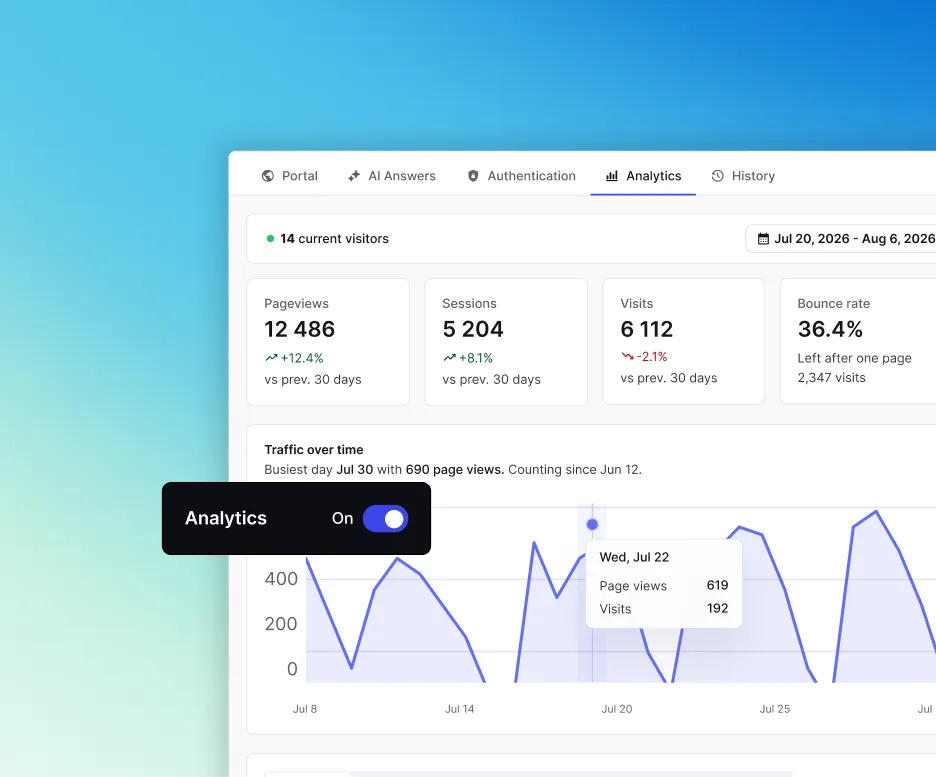Click the '2,347 visits' text
936x777 pixels.
(x=832, y=378)
